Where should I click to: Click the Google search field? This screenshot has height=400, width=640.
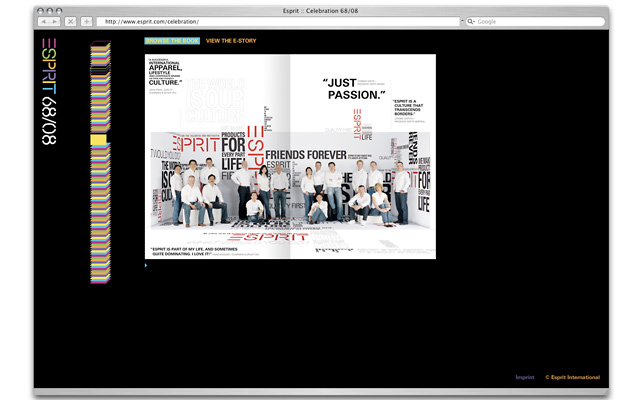coord(536,22)
